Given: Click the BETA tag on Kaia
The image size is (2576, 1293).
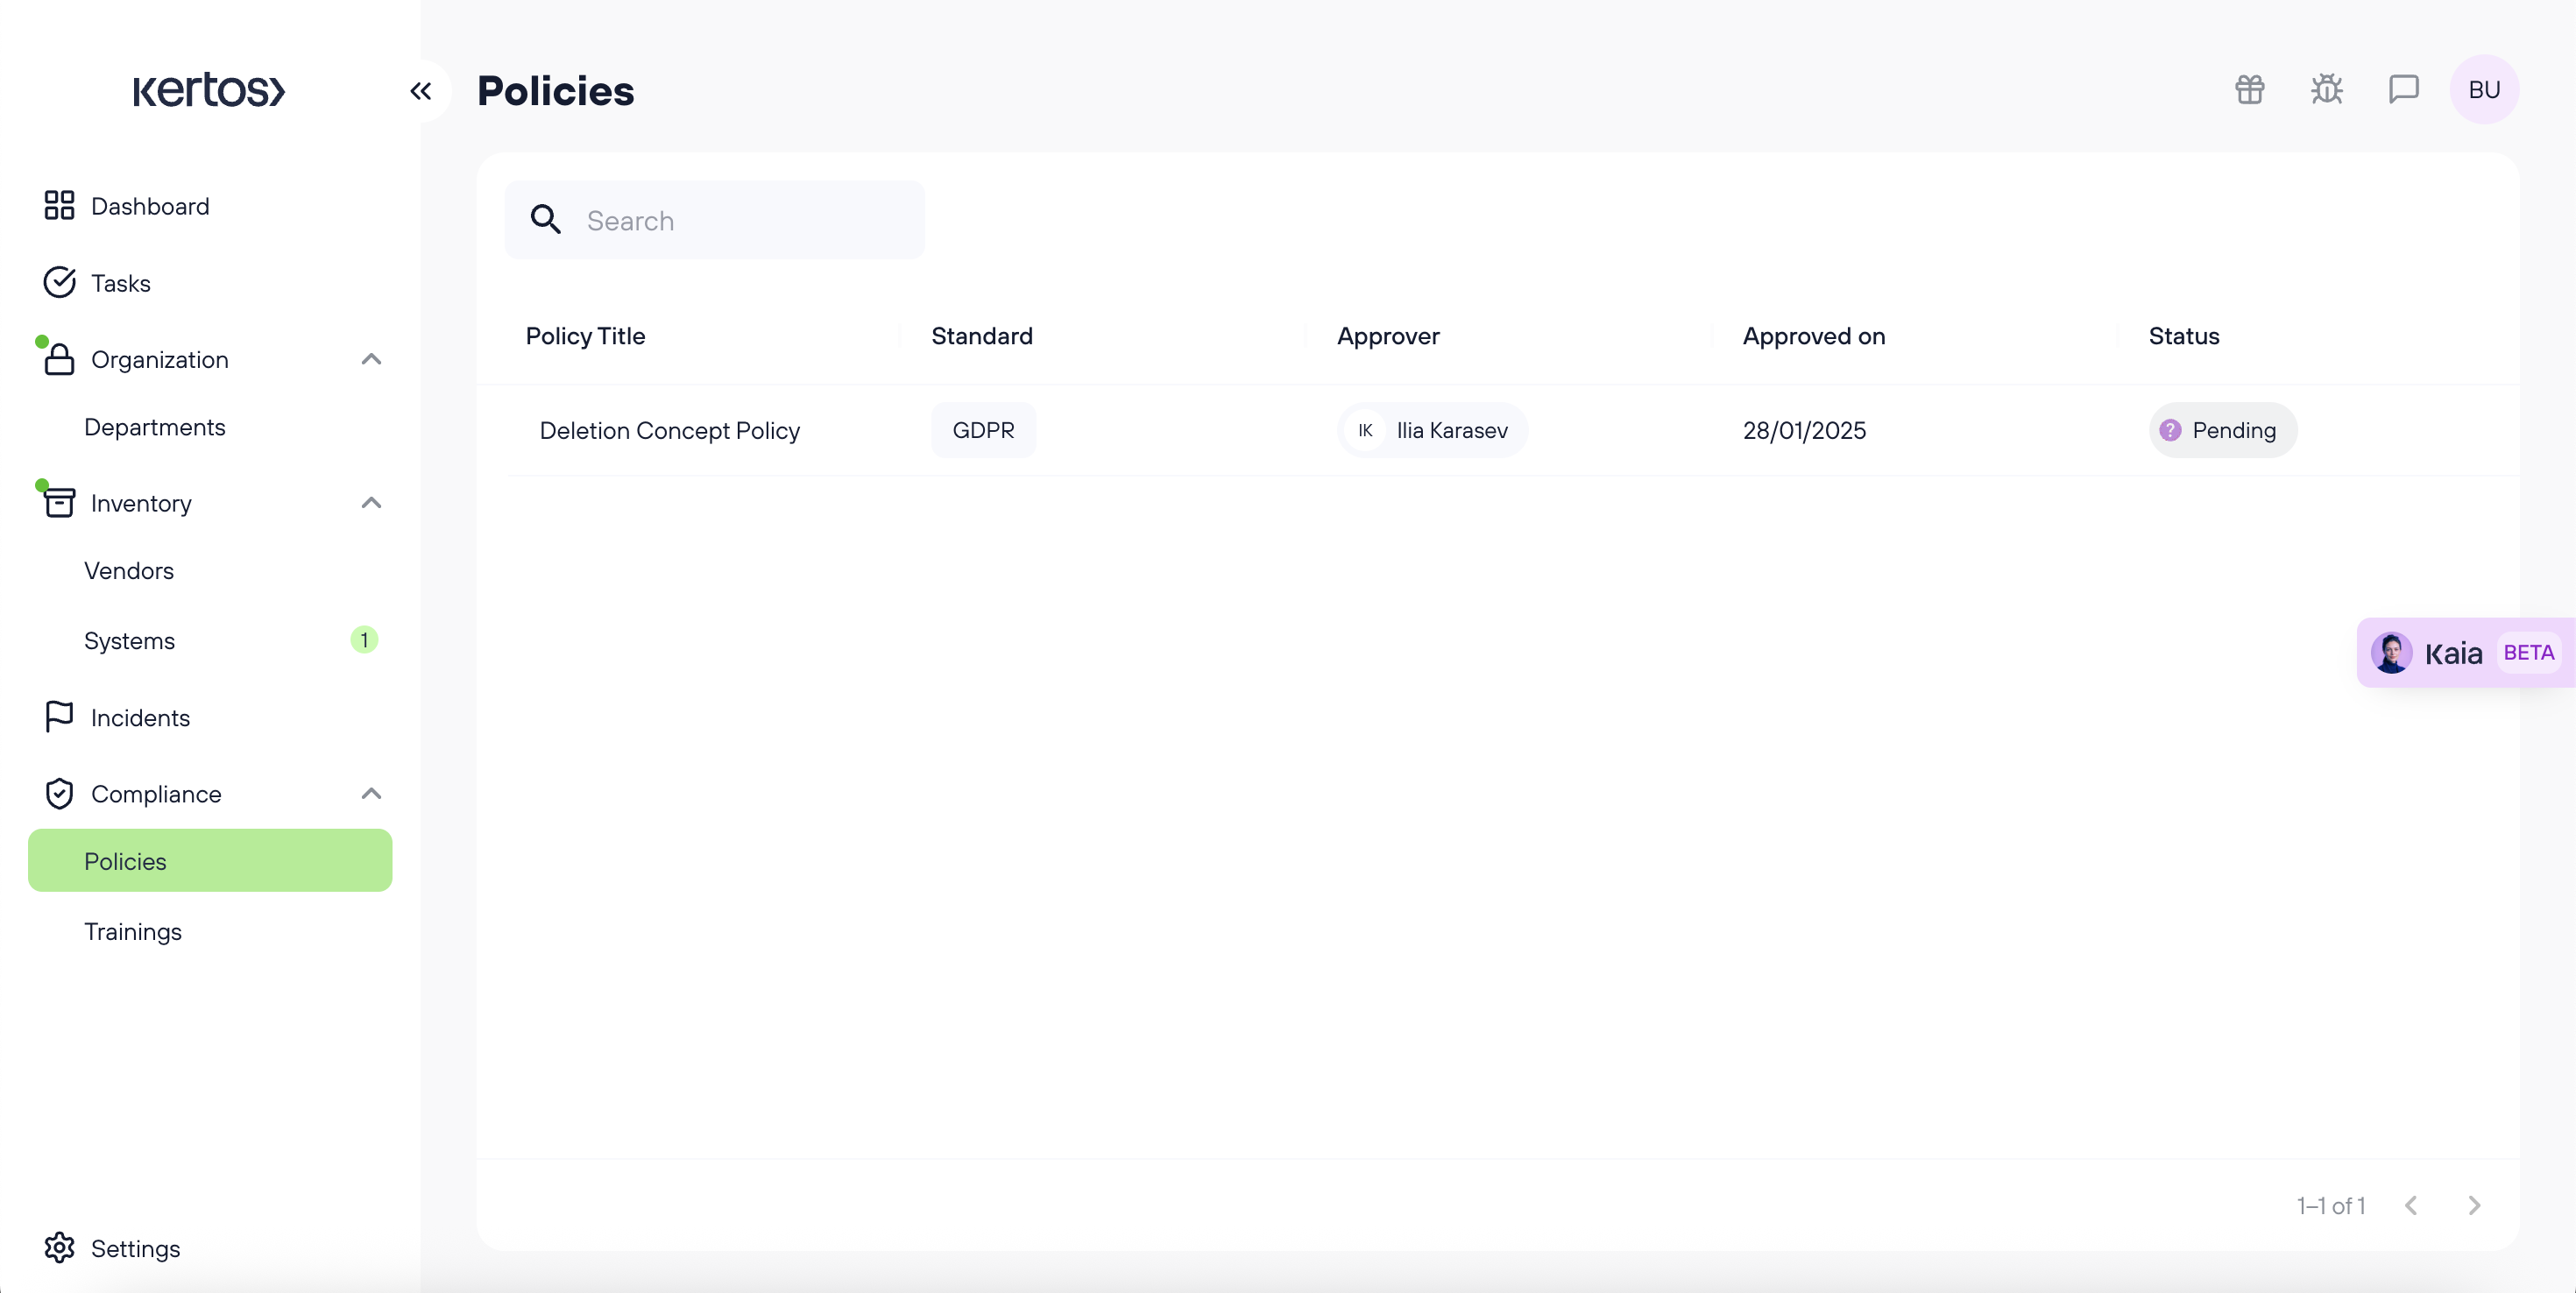Looking at the screenshot, I should pyautogui.click(x=2528, y=653).
